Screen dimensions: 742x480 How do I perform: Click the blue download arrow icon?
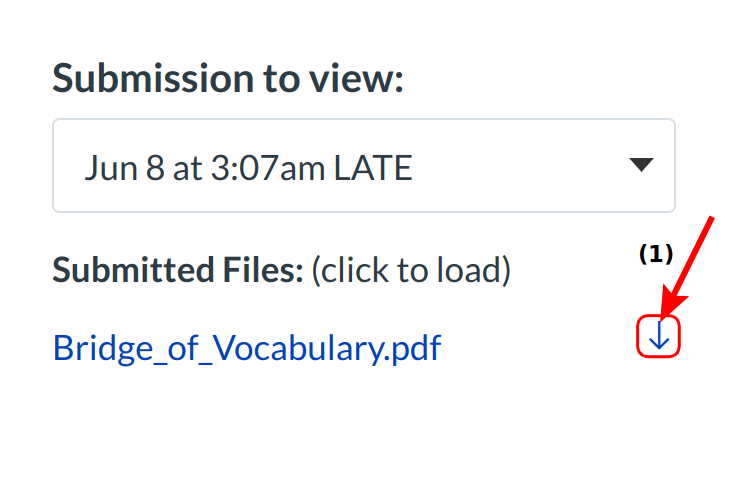pos(658,339)
